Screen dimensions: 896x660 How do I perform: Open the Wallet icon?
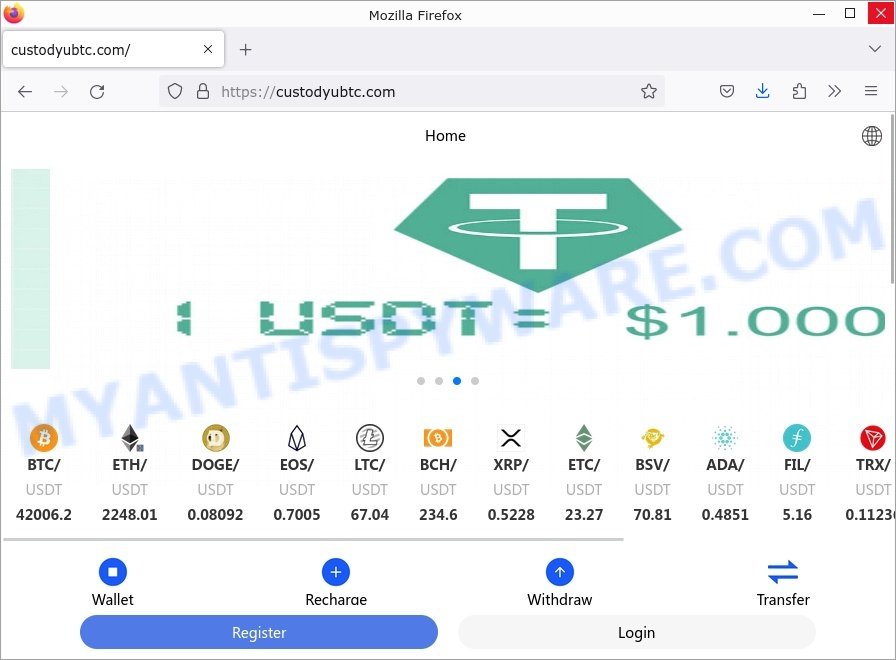point(113,572)
